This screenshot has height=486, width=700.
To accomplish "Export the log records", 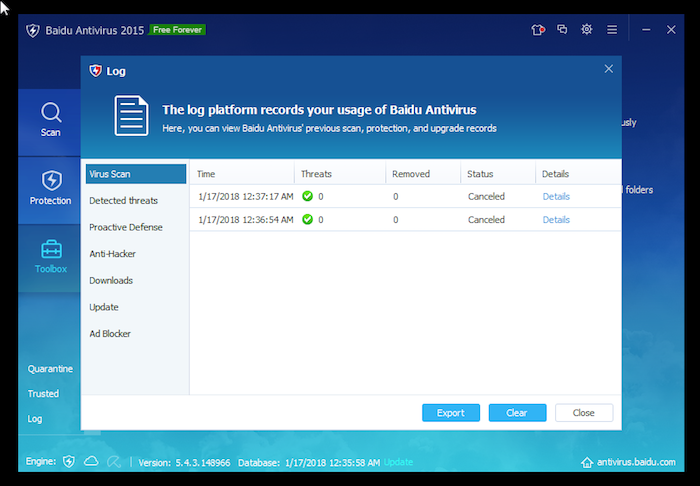I will pos(451,413).
